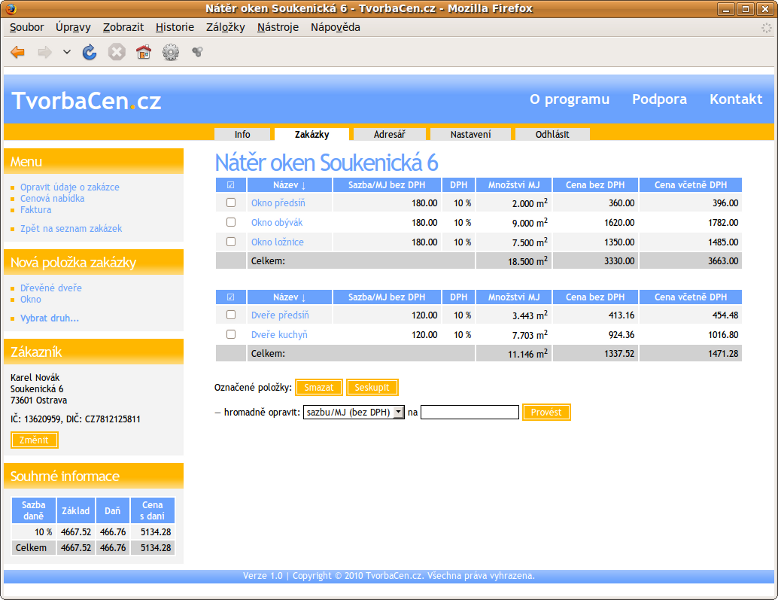Open the Okno ložnice item
Viewport: 778px width, 600px height.
coord(277,242)
